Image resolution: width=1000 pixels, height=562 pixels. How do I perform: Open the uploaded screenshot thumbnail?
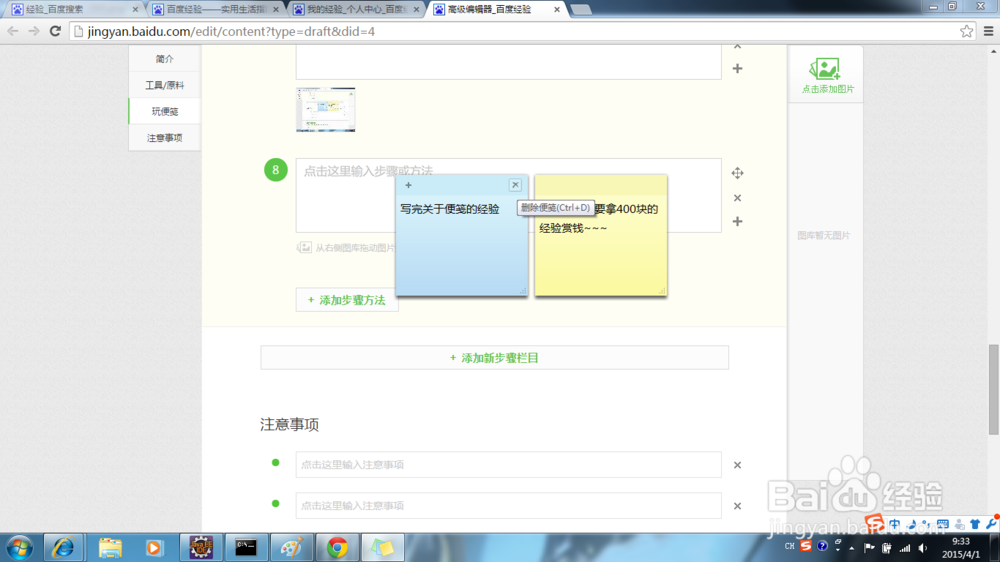point(325,110)
